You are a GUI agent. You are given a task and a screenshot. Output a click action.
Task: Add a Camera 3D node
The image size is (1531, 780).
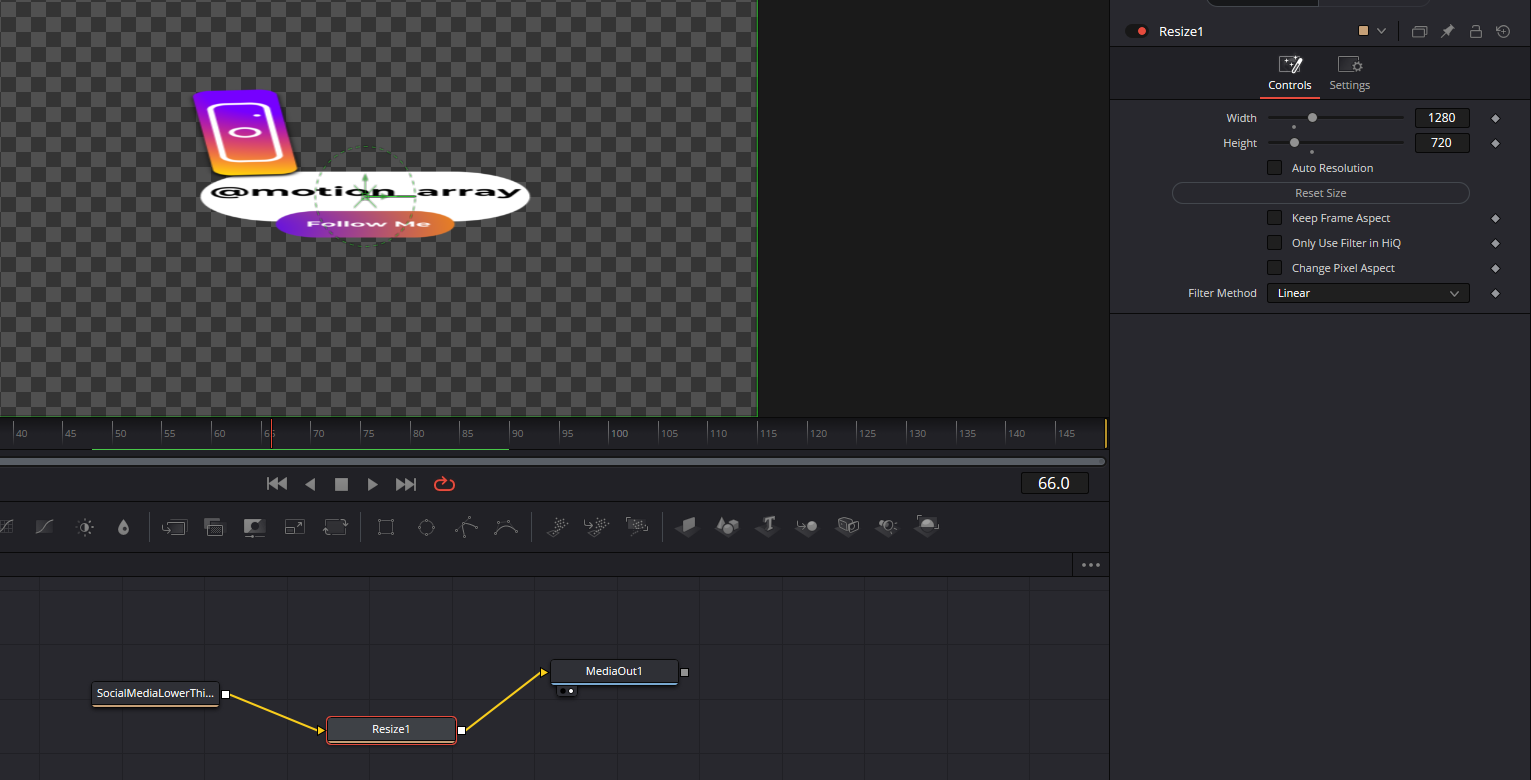848,526
